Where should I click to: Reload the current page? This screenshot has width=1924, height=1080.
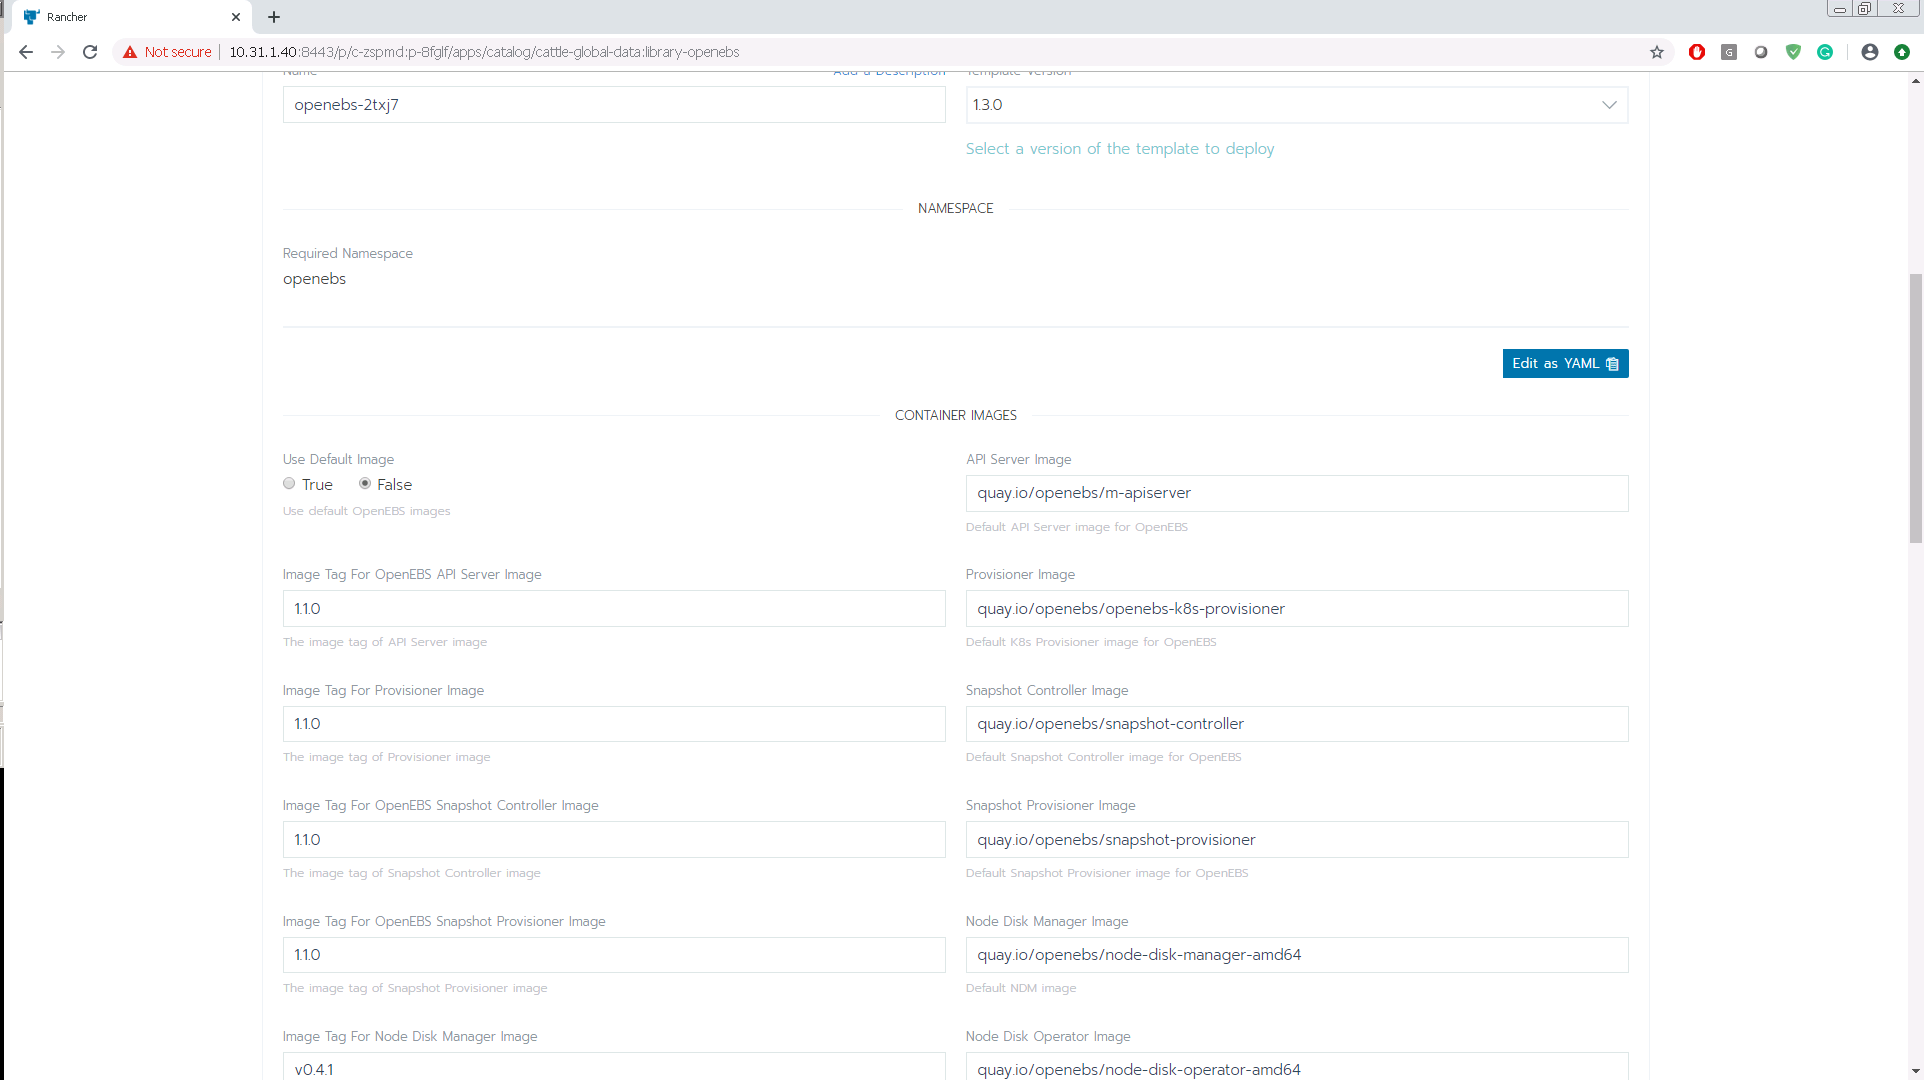click(90, 52)
